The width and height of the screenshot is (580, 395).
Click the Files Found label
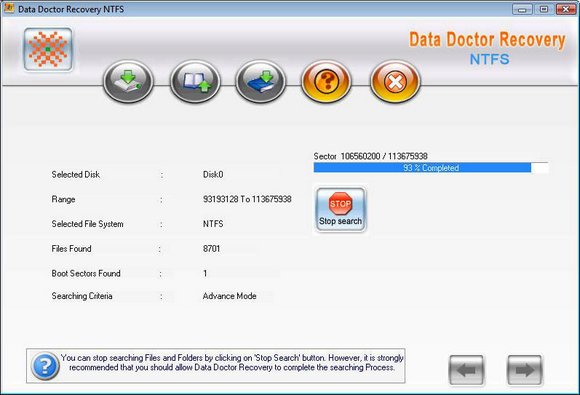(x=71, y=249)
